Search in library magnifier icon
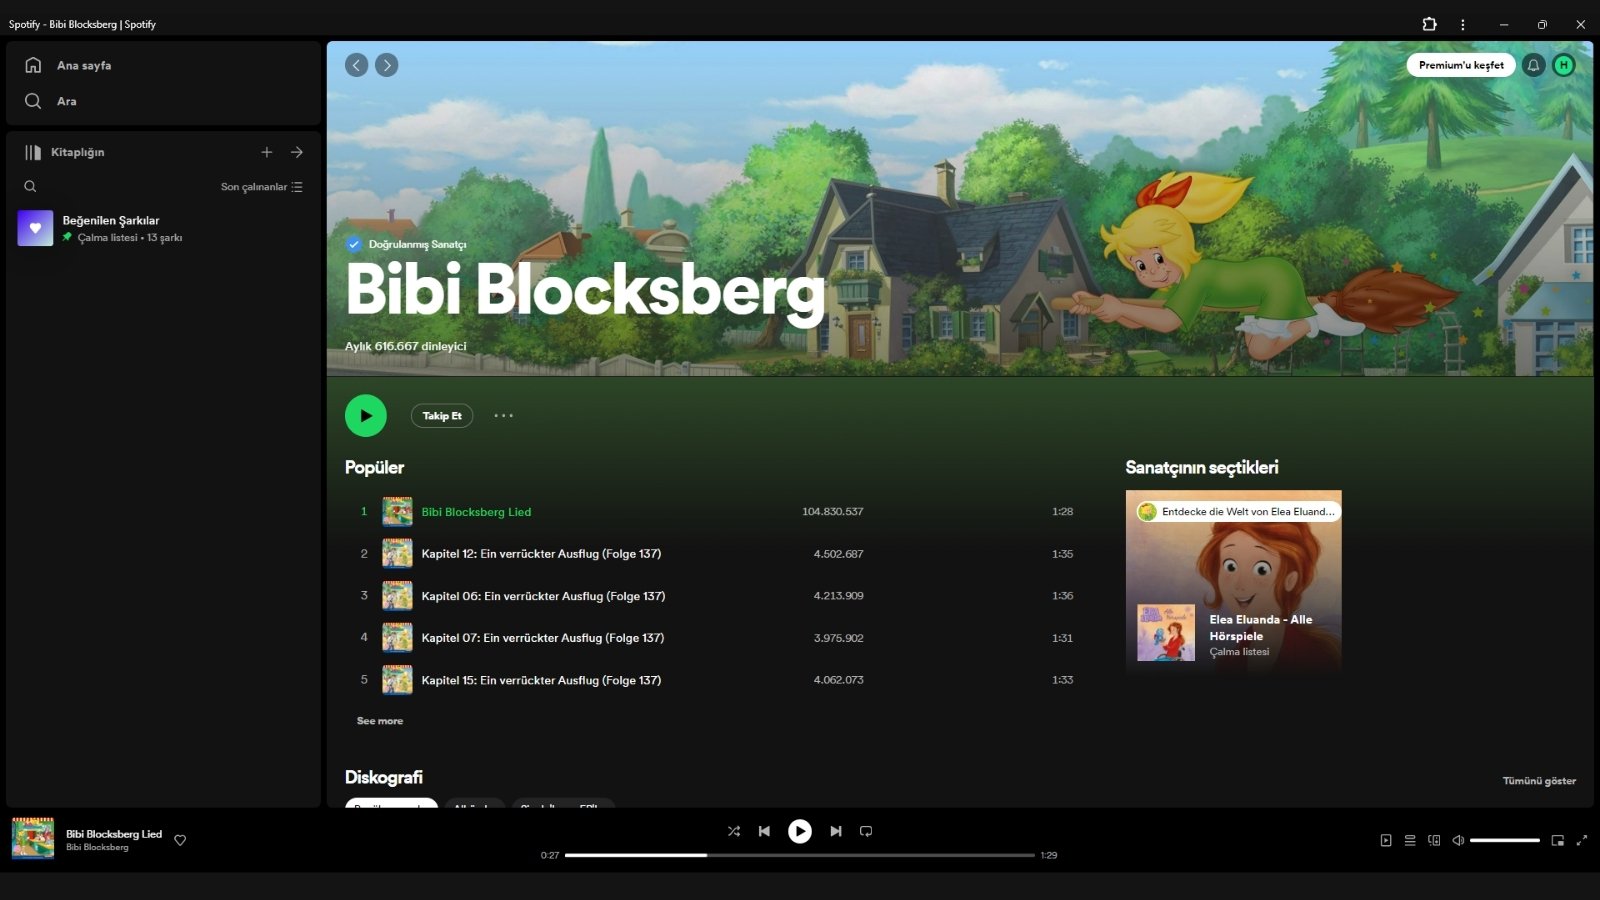Image resolution: width=1600 pixels, height=900 pixels. point(30,186)
